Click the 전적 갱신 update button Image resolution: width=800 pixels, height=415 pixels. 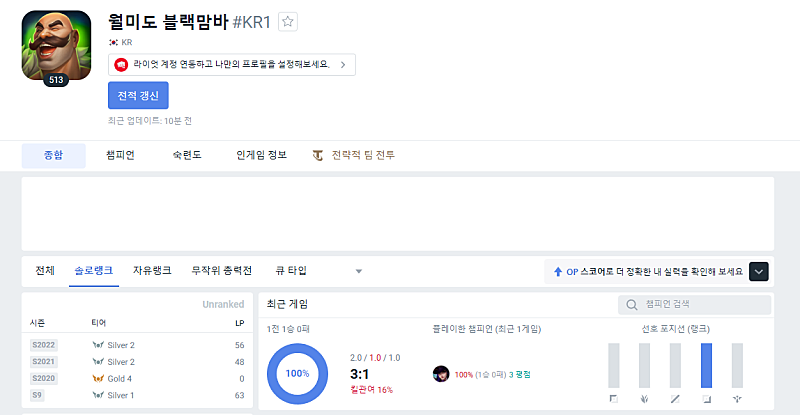138,95
